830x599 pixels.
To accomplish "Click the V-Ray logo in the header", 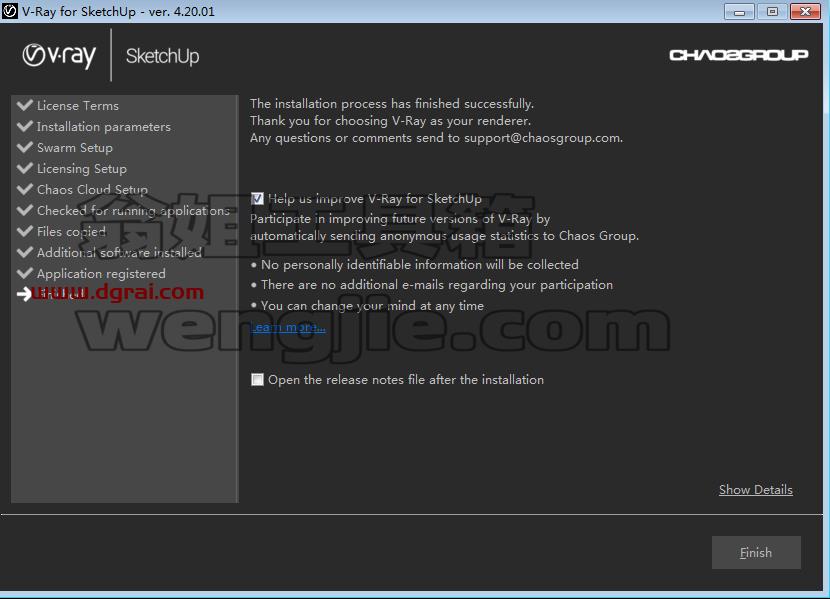I will pos(59,56).
